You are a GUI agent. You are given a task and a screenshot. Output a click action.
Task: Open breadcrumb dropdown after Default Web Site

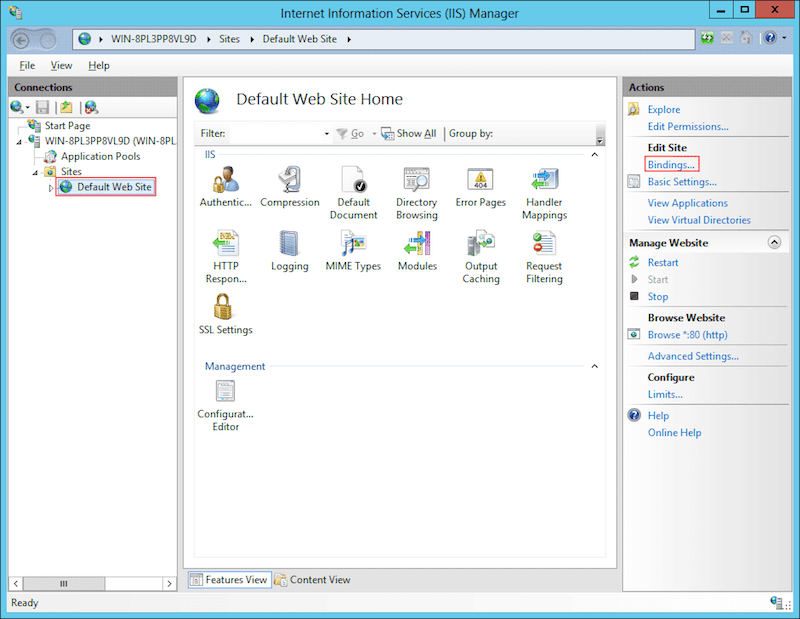[x=349, y=39]
